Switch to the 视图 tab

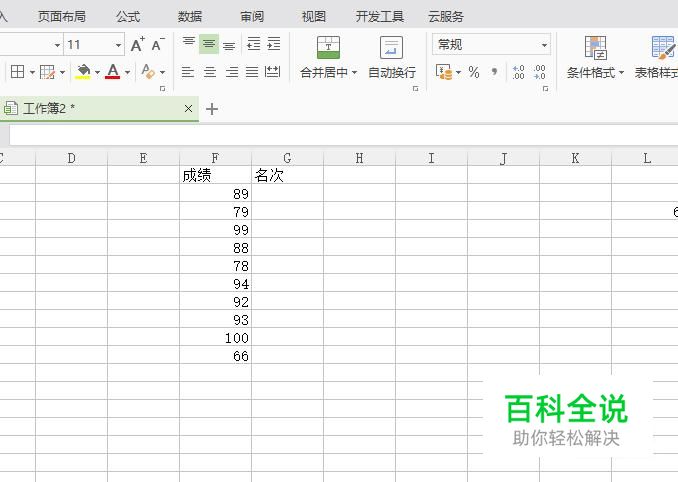pyautogui.click(x=314, y=16)
